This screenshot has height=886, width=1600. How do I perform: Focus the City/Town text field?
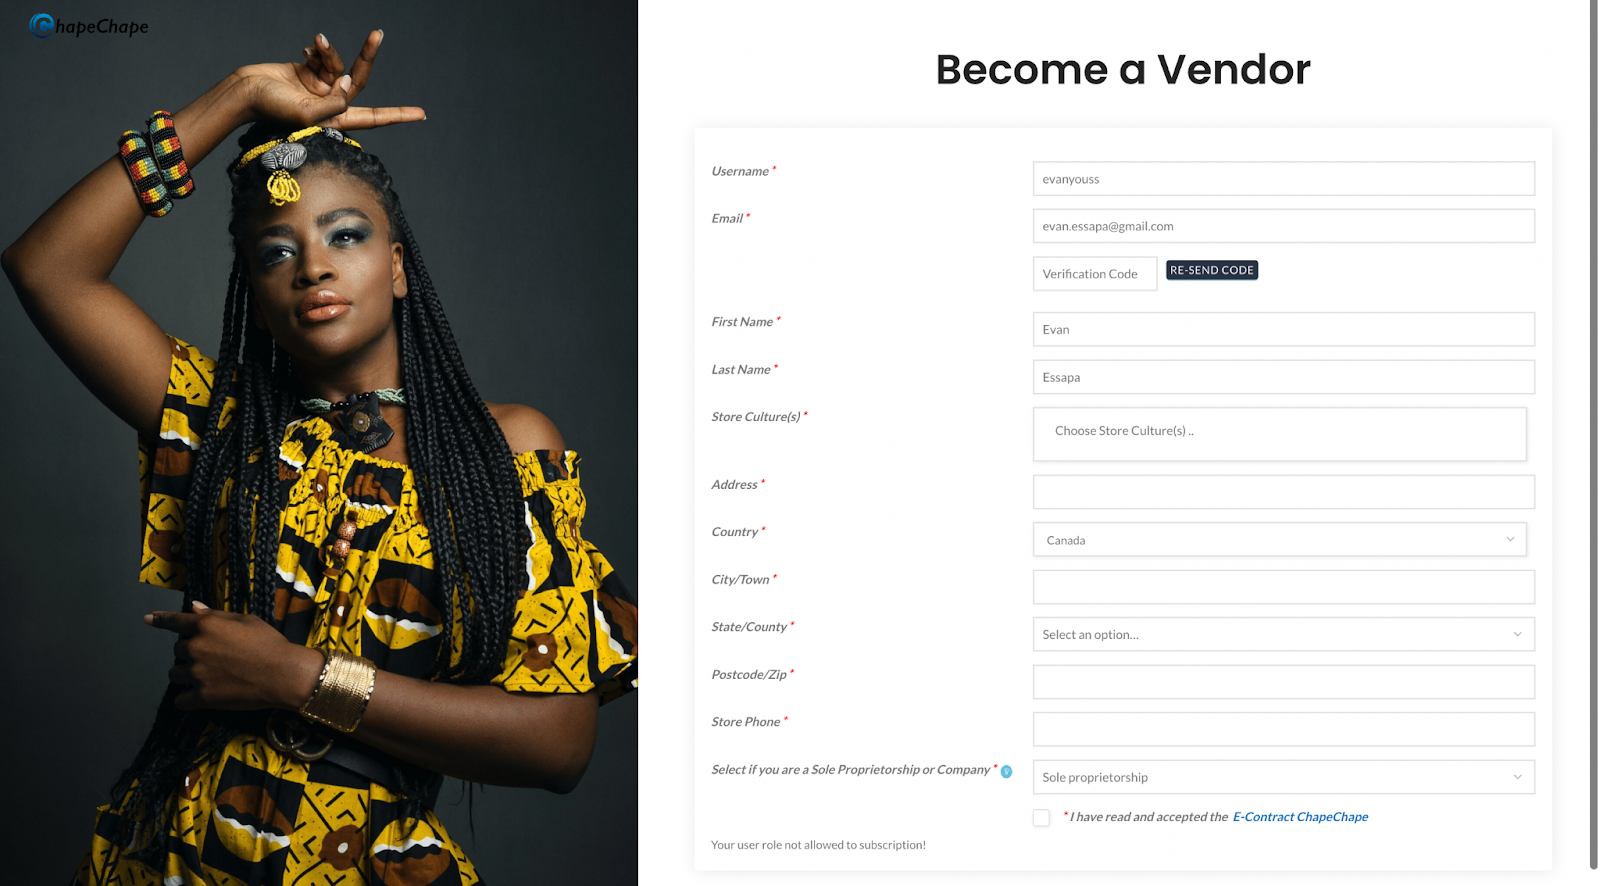[x=1283, y=587]
